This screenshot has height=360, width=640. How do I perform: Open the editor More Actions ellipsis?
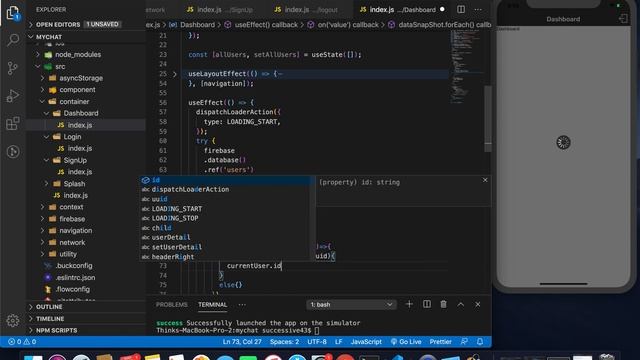coord(478,9)
